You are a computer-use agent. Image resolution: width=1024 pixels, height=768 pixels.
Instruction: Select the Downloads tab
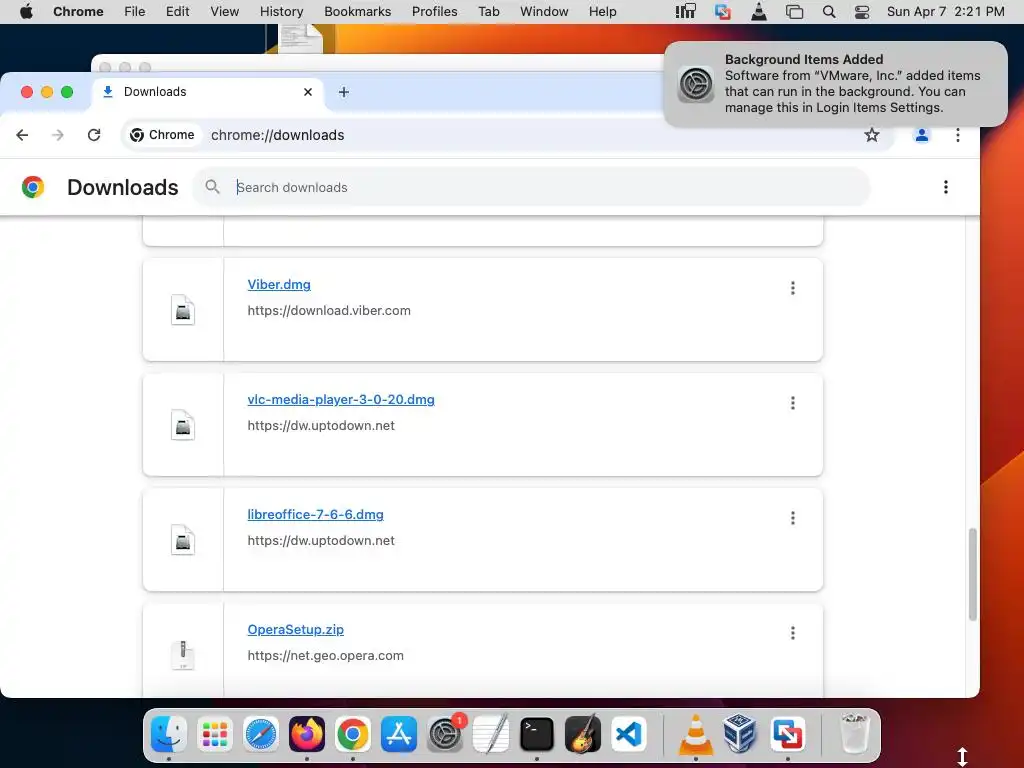(x=208, y=92)
